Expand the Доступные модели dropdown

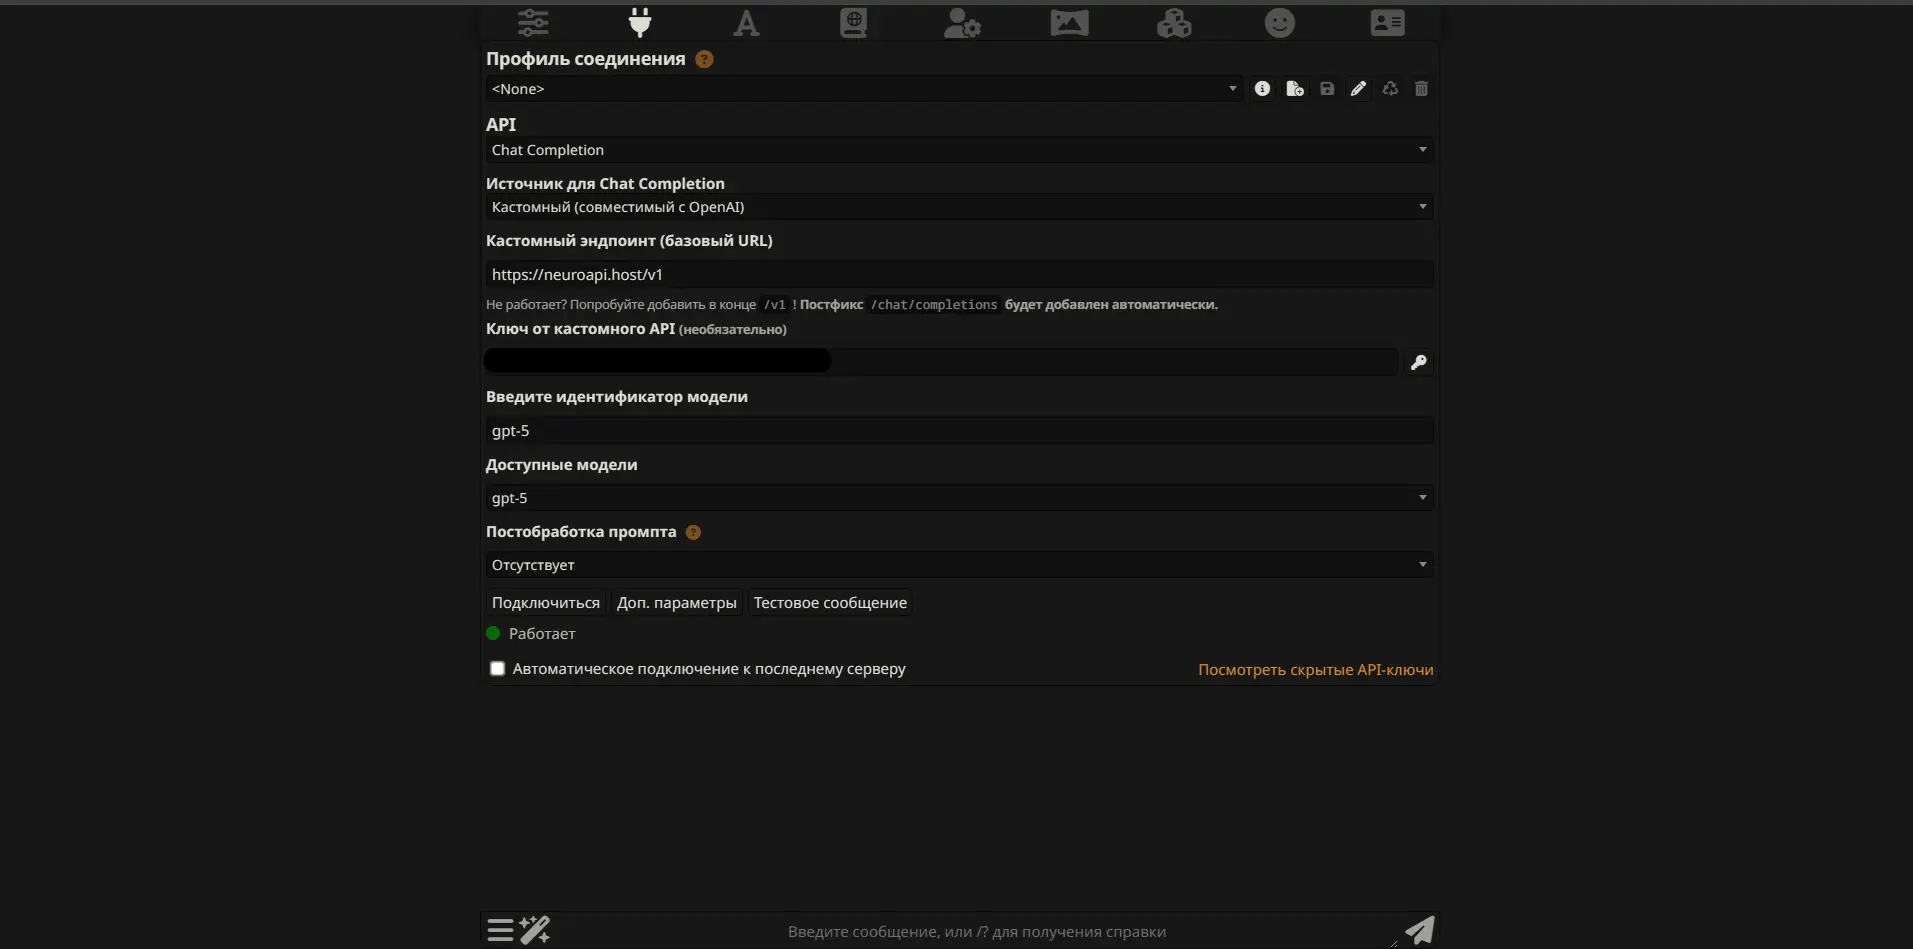coord(958,498)
